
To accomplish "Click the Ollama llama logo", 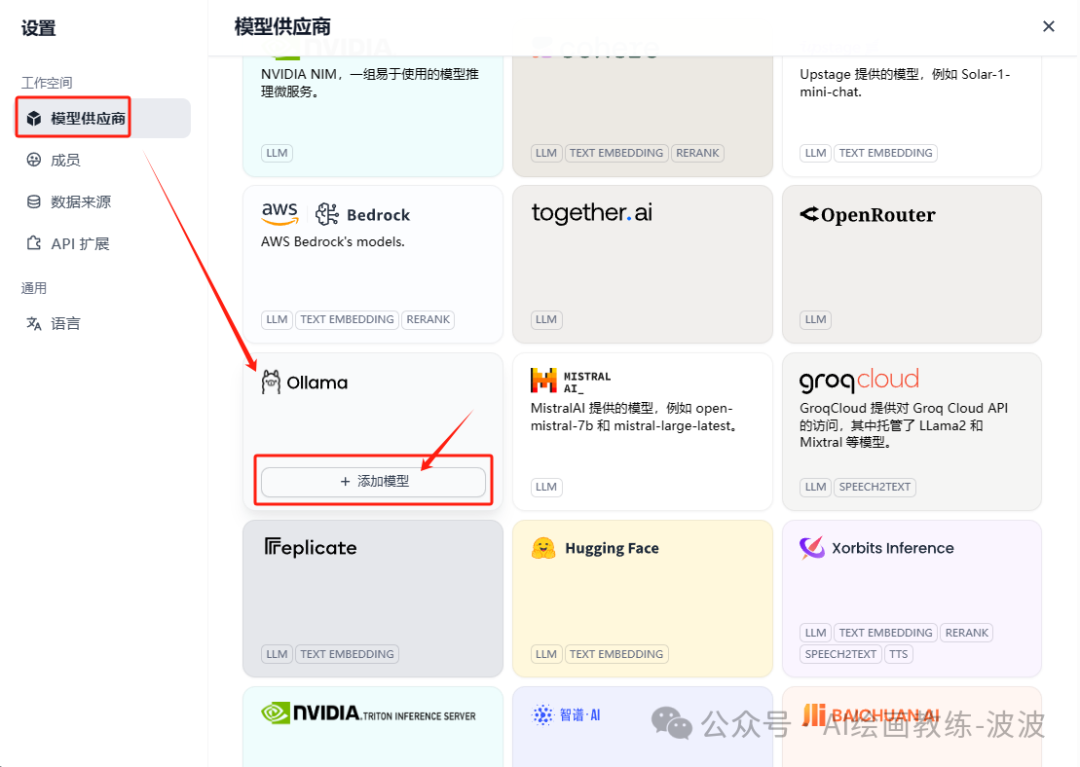I will coord(271,382).
